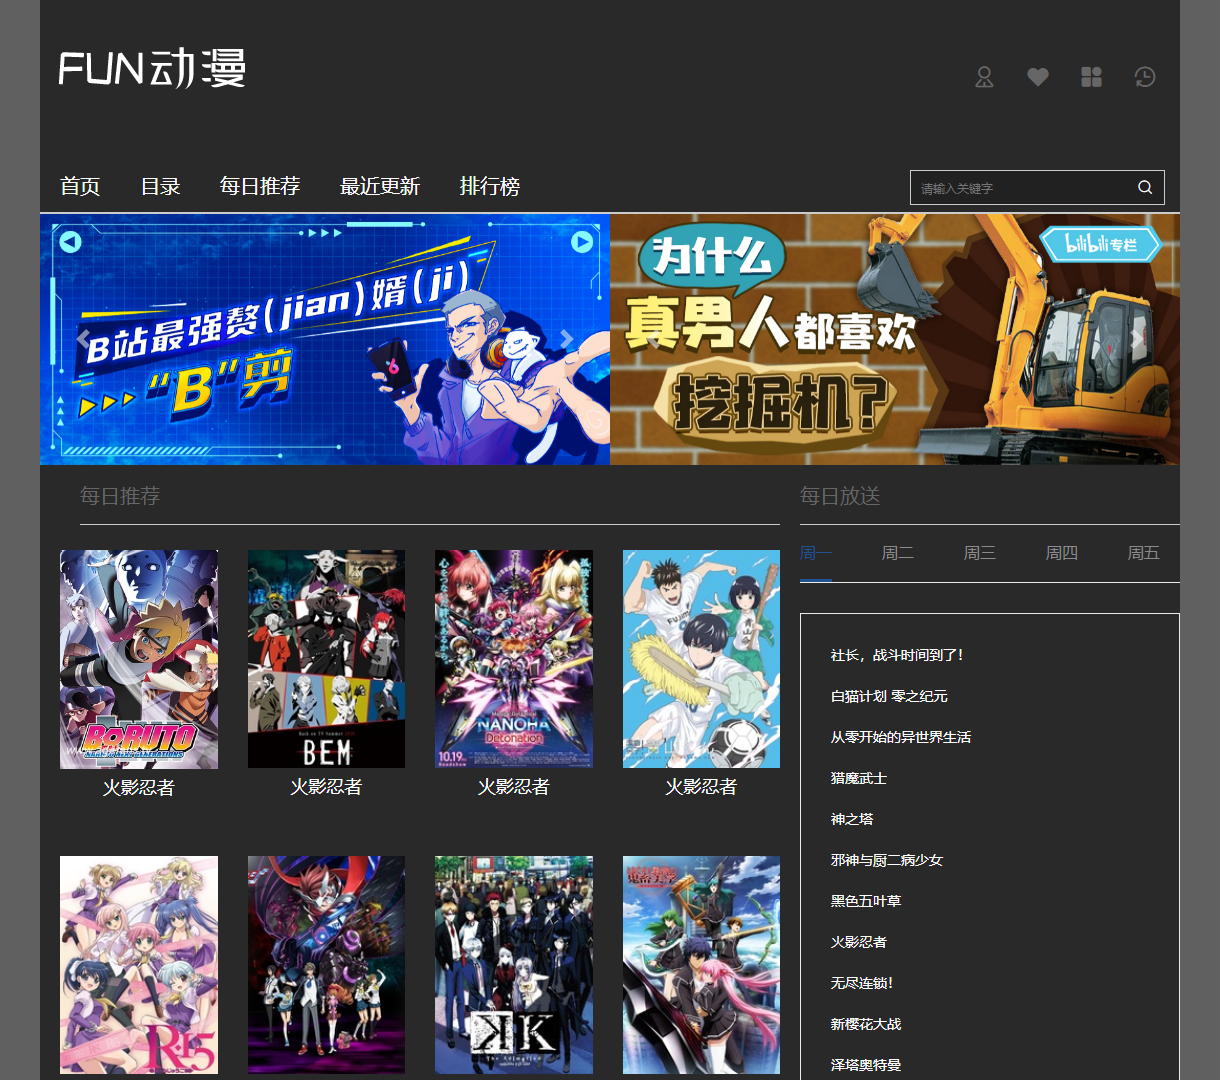
Task: Open the 最近更新 menu item
Action: pyautogui.click(x=380, y=187)
